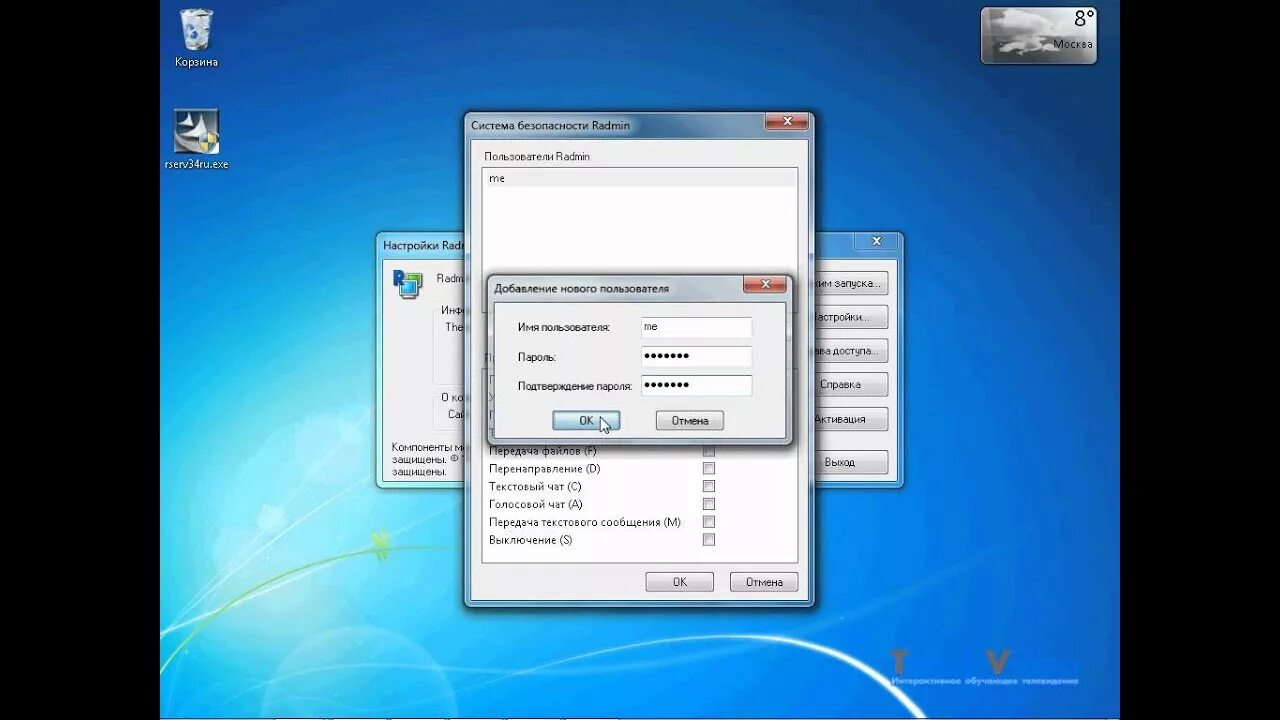Click the Выход button in Настройки Radmin
The width and height of the screenshot is (1280, 720).
pyautogui.click(x=851, y=463)
